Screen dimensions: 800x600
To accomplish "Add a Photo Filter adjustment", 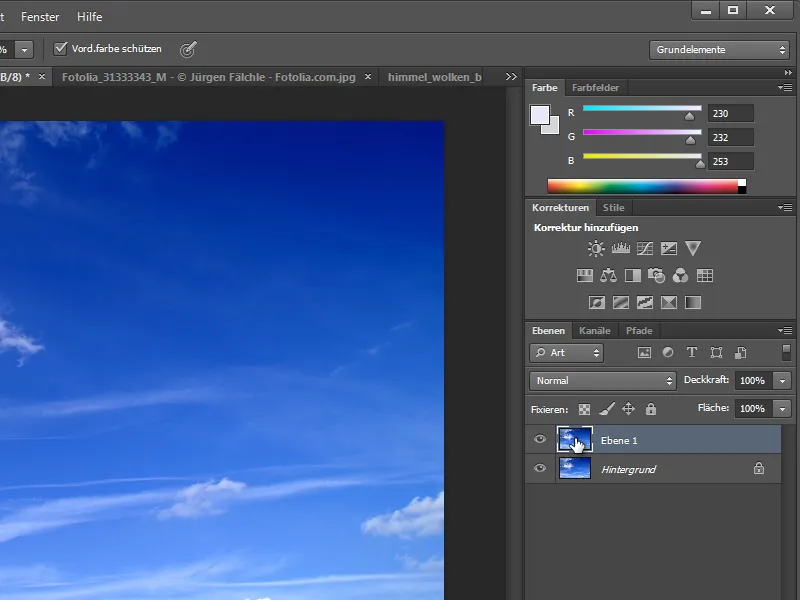I will point(656,276).
